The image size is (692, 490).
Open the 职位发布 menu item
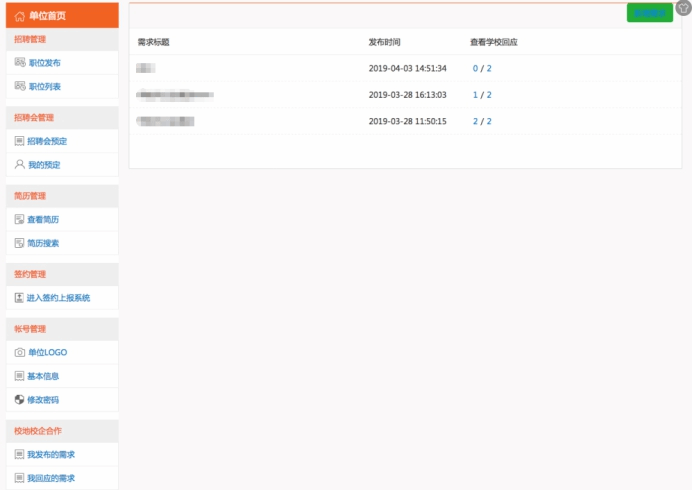[62, 63]
